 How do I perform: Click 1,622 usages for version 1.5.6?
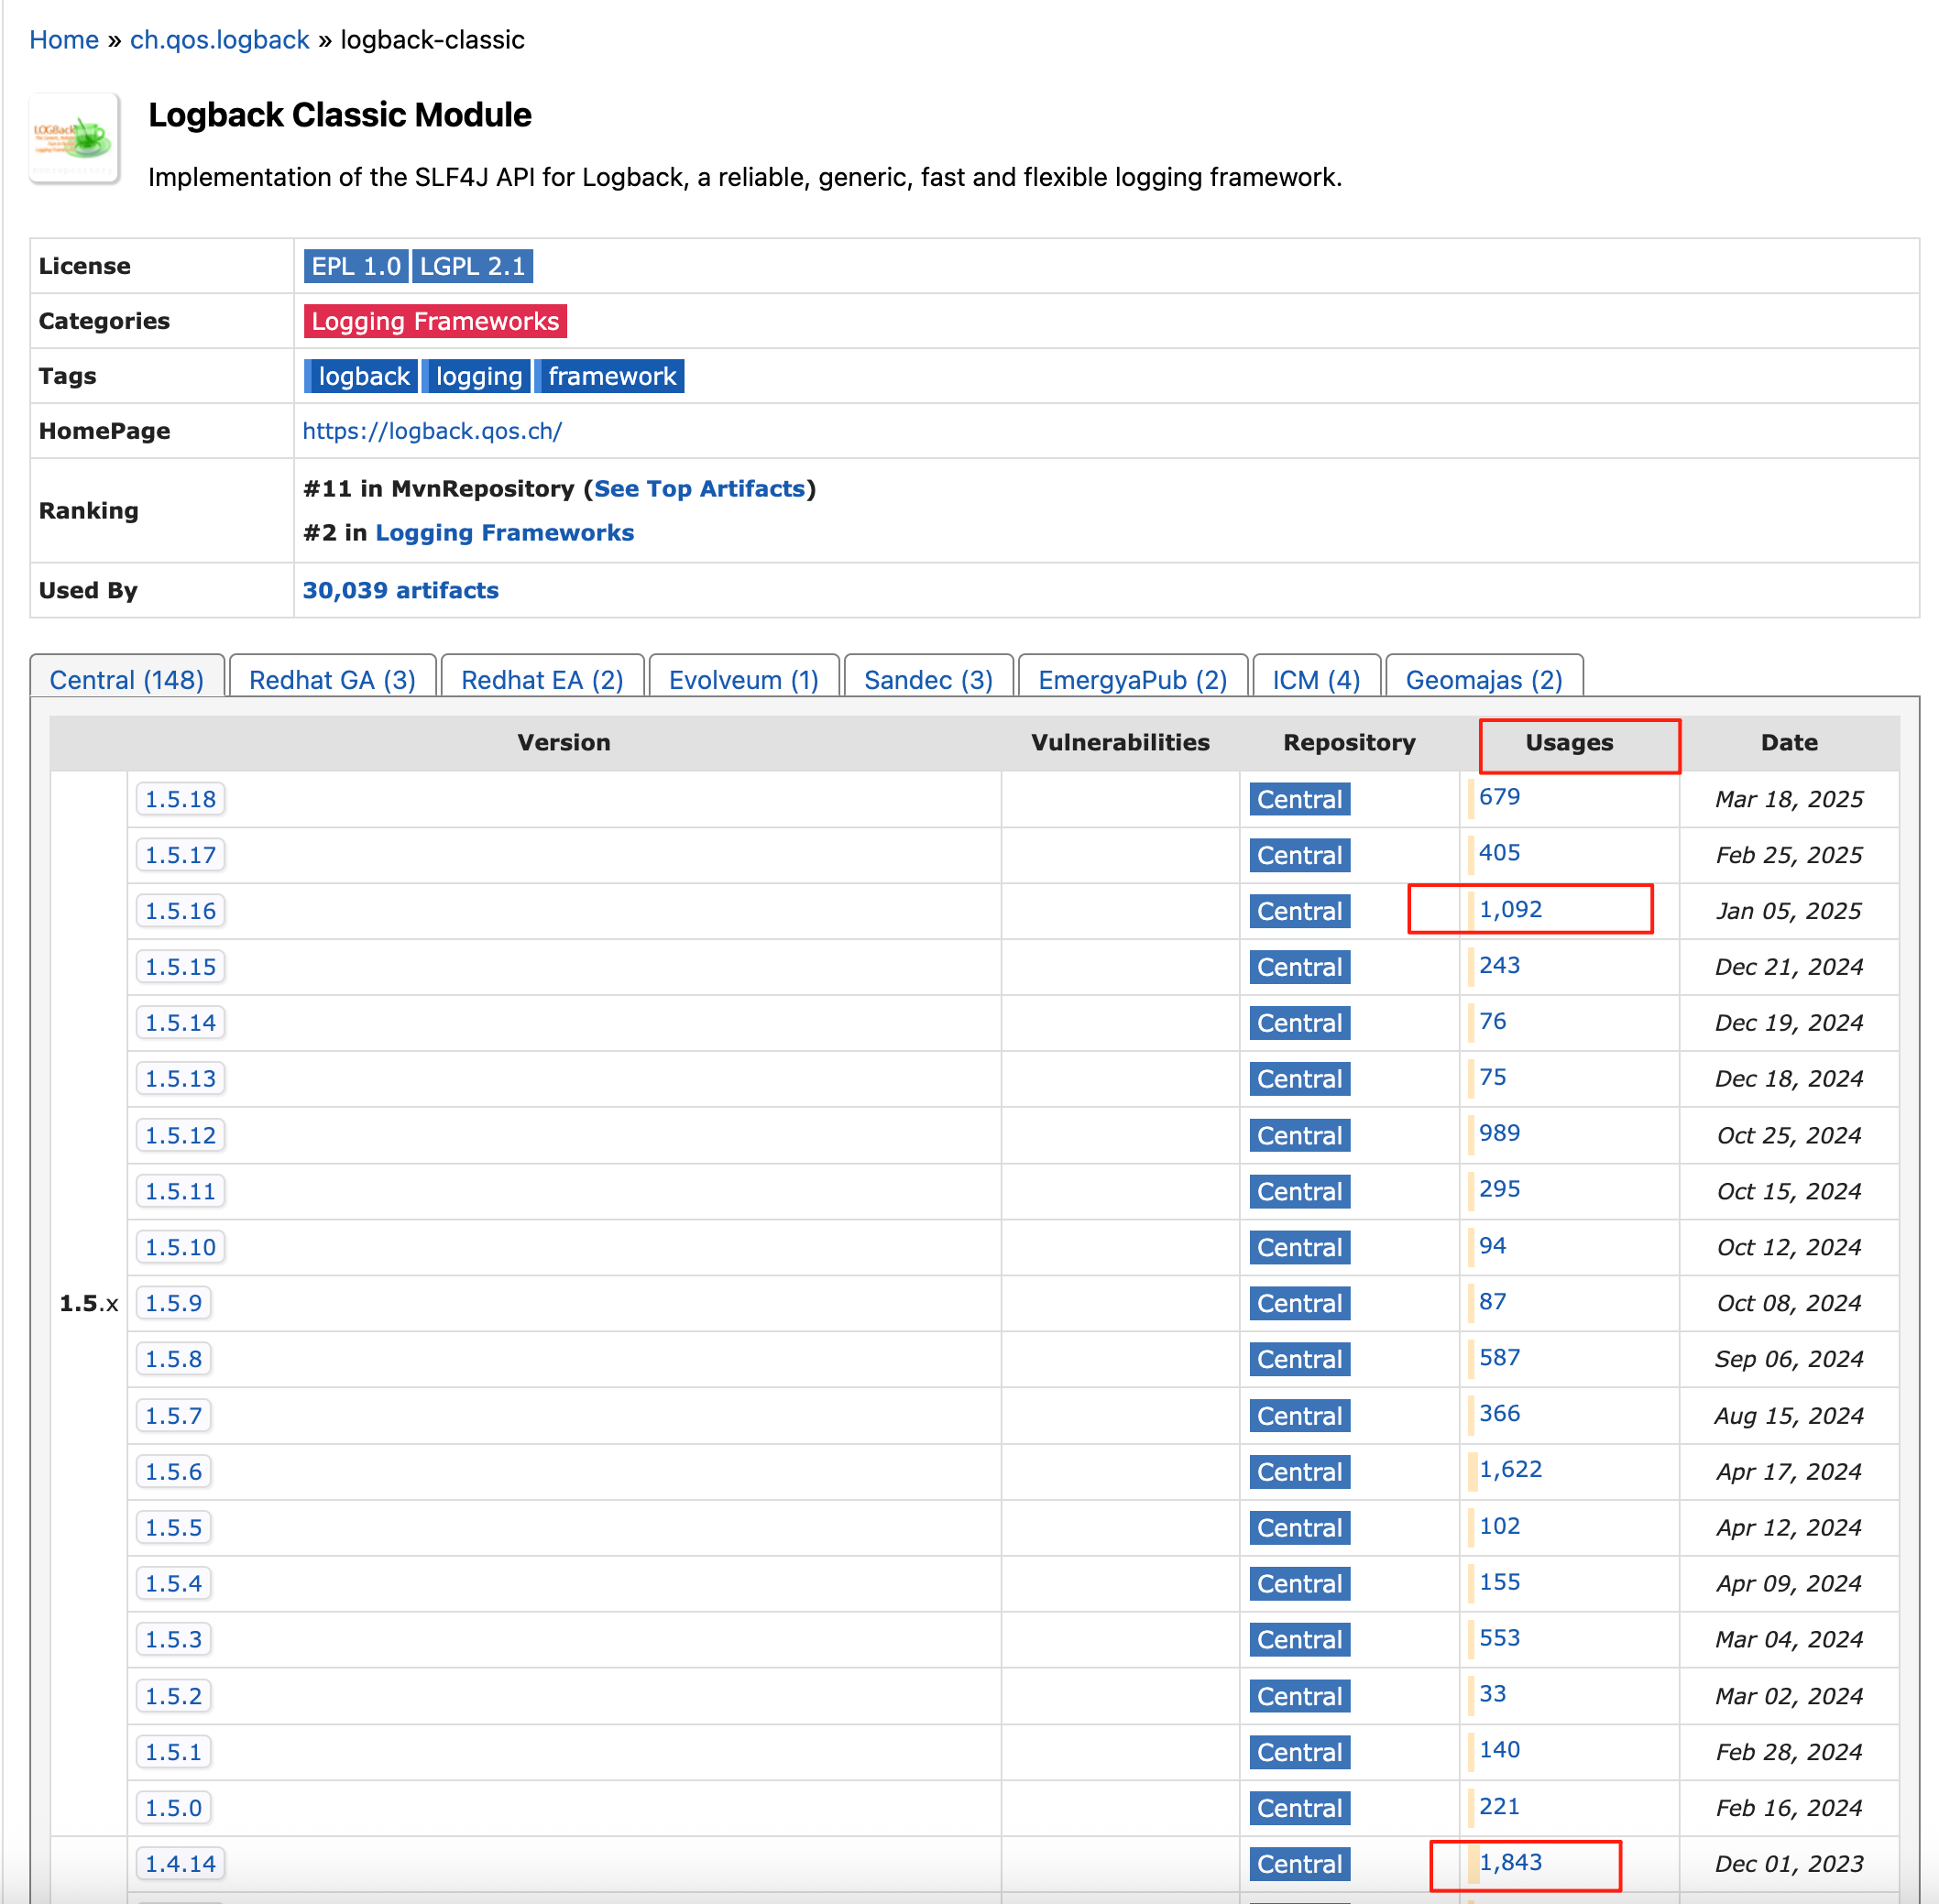1510,1469
